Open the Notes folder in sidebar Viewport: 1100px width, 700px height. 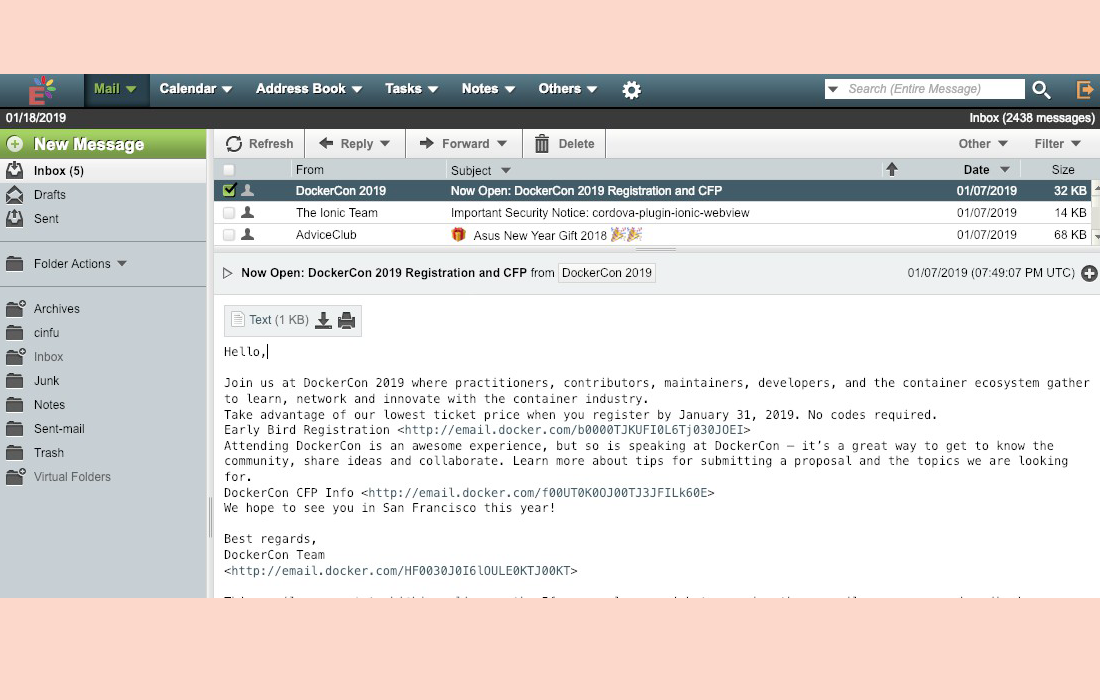click(x=49, y=405)
